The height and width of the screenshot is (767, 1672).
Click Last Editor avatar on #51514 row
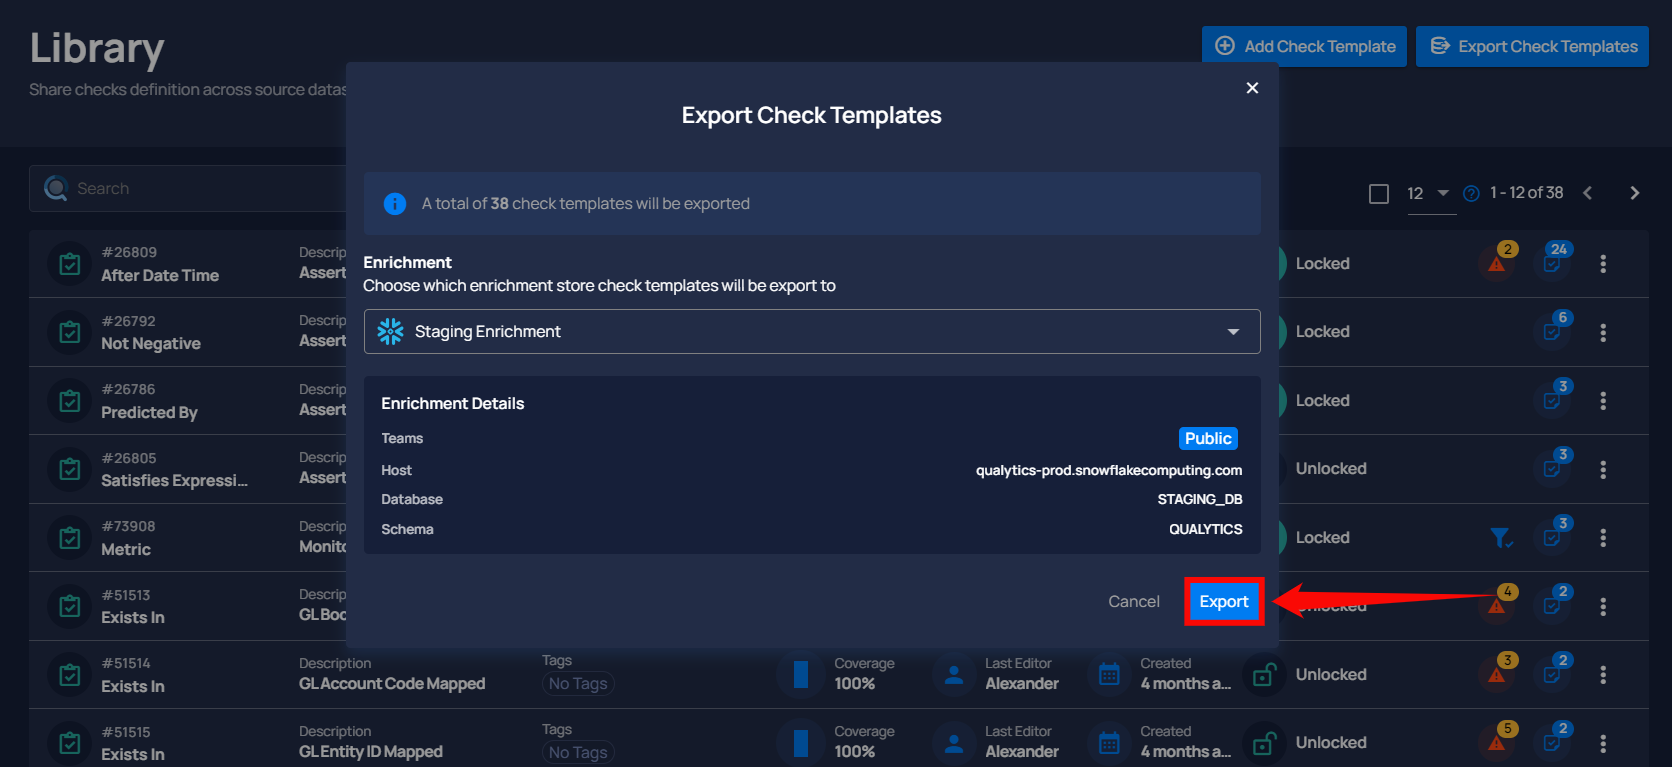pos(954,675)
